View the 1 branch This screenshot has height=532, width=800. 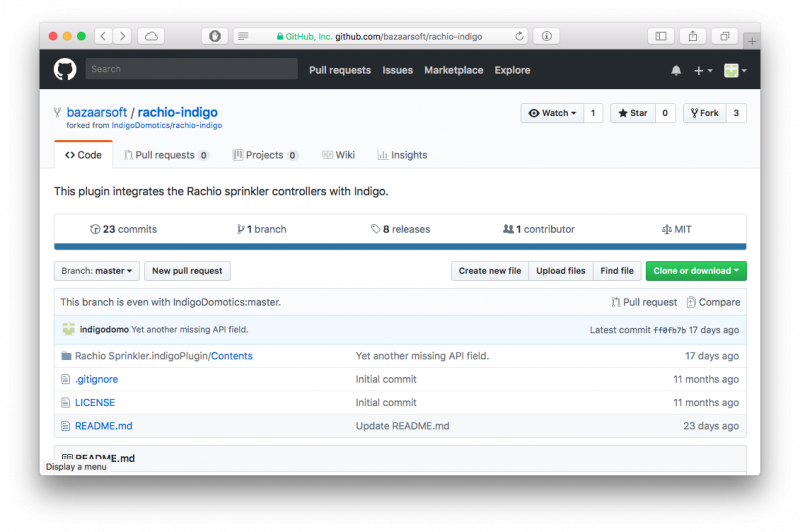point(261,230)
